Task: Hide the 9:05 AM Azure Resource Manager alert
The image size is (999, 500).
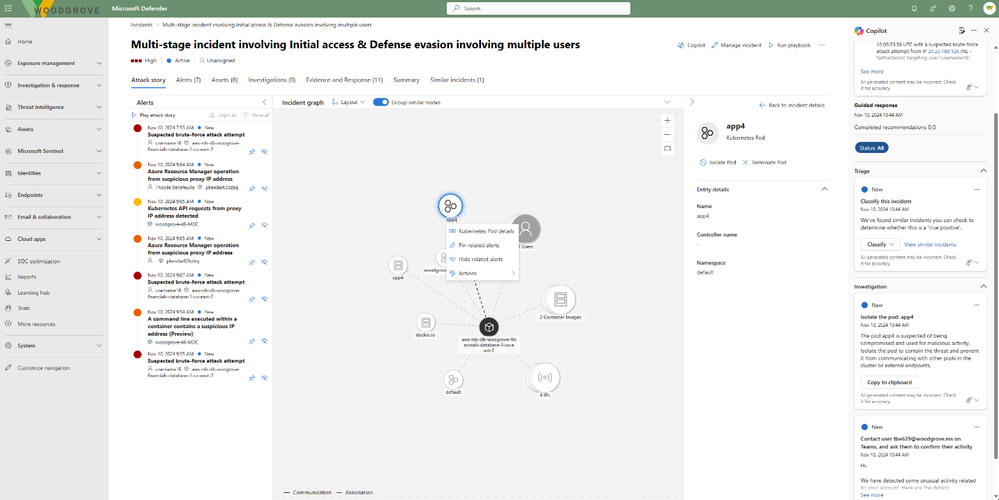Action: [264, 261]
